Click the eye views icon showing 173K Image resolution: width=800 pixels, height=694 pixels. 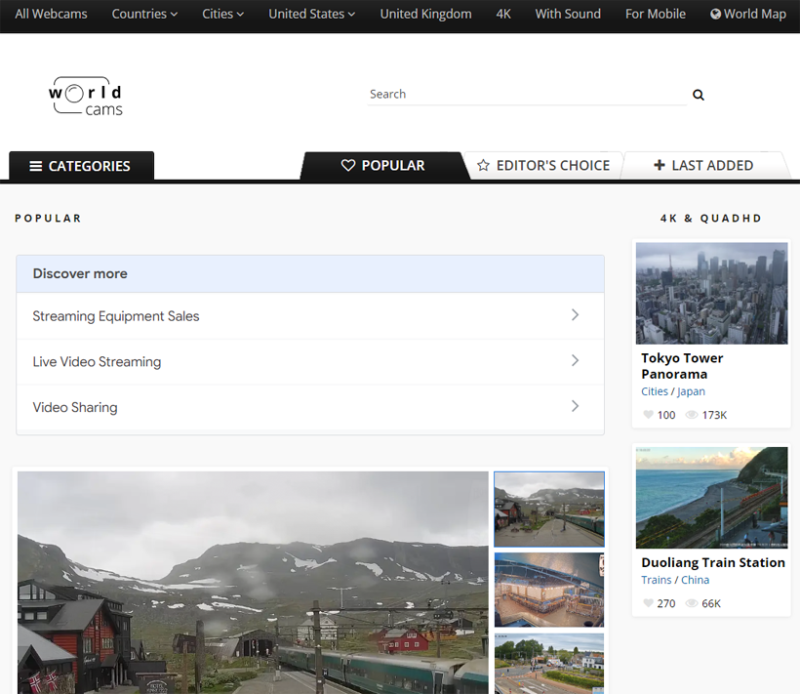(x=691, y=415)
